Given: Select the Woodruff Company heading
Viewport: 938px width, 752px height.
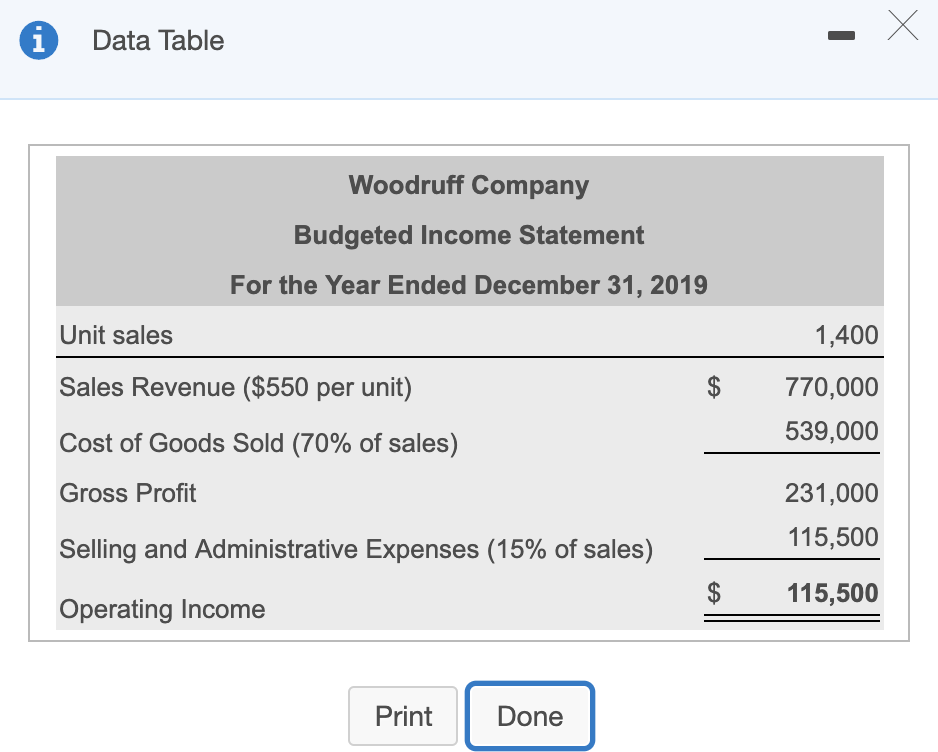Looking at the screenshot, I should coord(468,185).
